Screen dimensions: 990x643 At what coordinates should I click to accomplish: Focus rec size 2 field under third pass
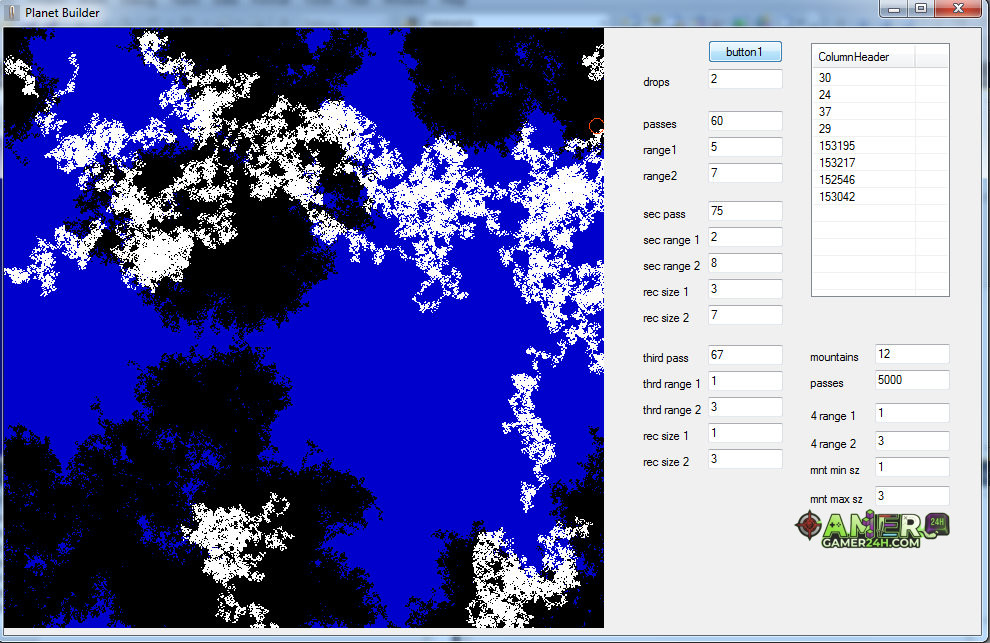coord(745,459)
